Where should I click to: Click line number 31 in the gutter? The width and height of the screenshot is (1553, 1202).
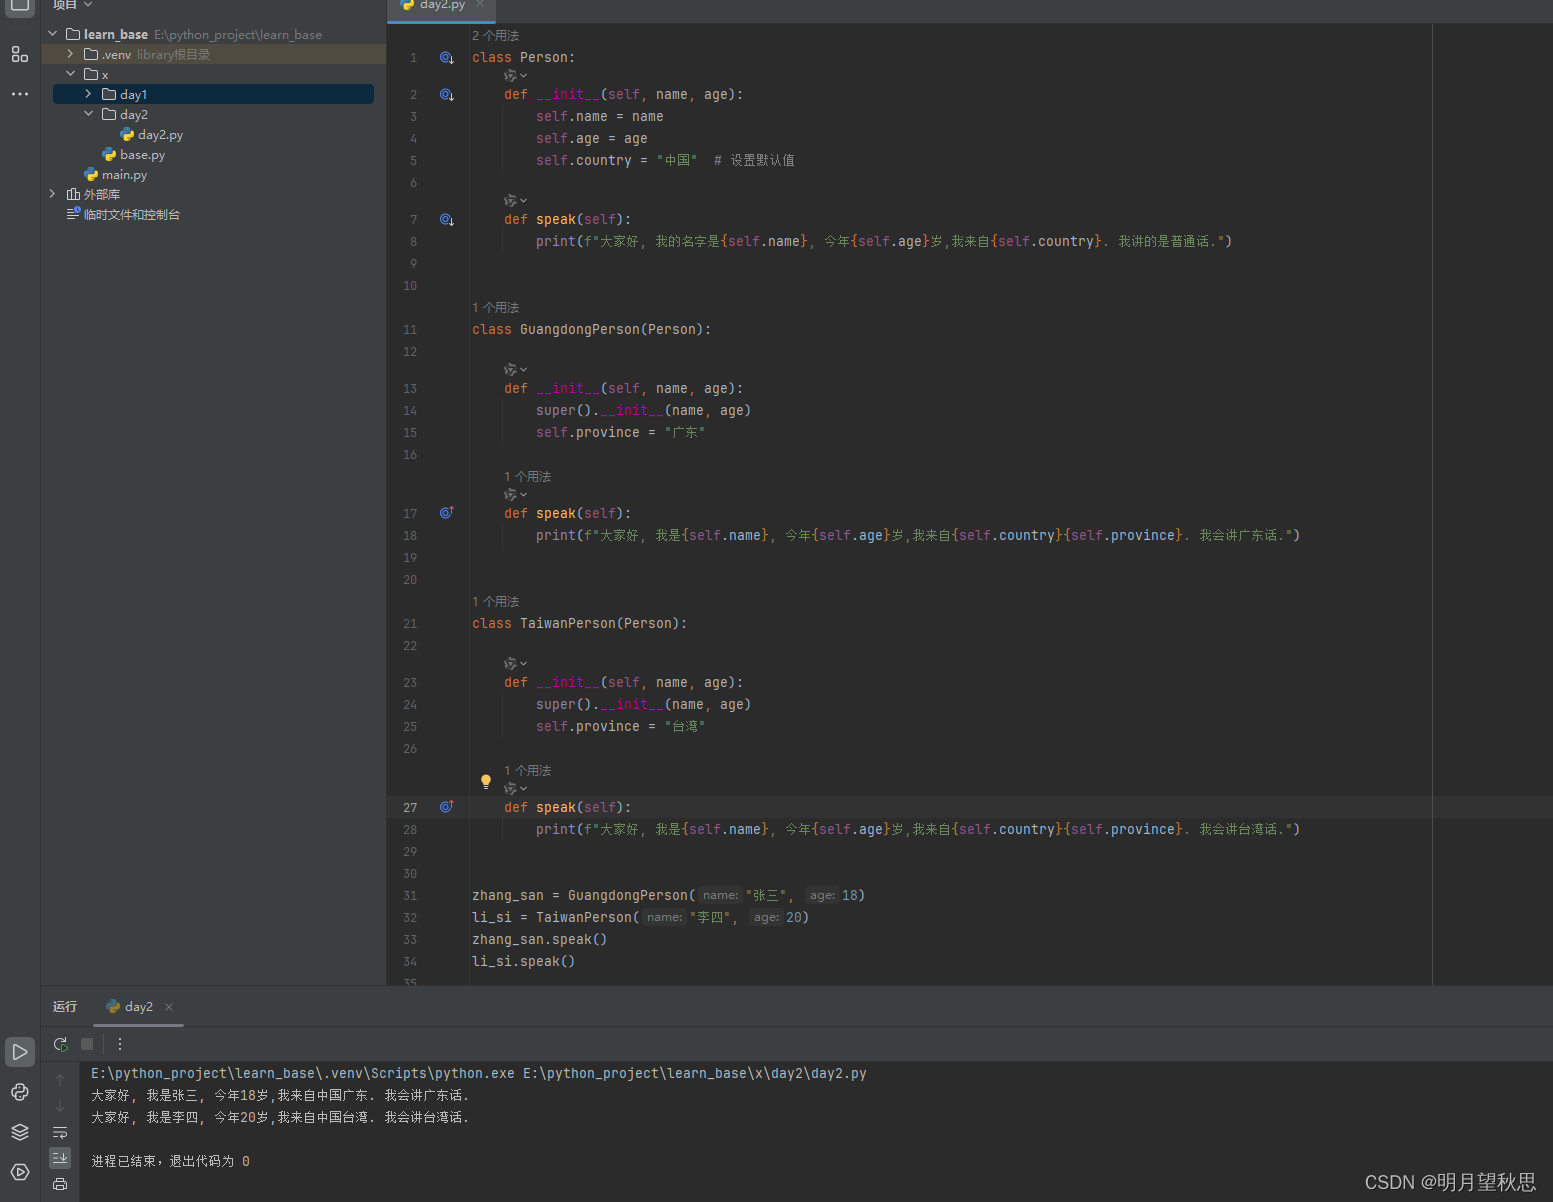click(x=410, y=896)
